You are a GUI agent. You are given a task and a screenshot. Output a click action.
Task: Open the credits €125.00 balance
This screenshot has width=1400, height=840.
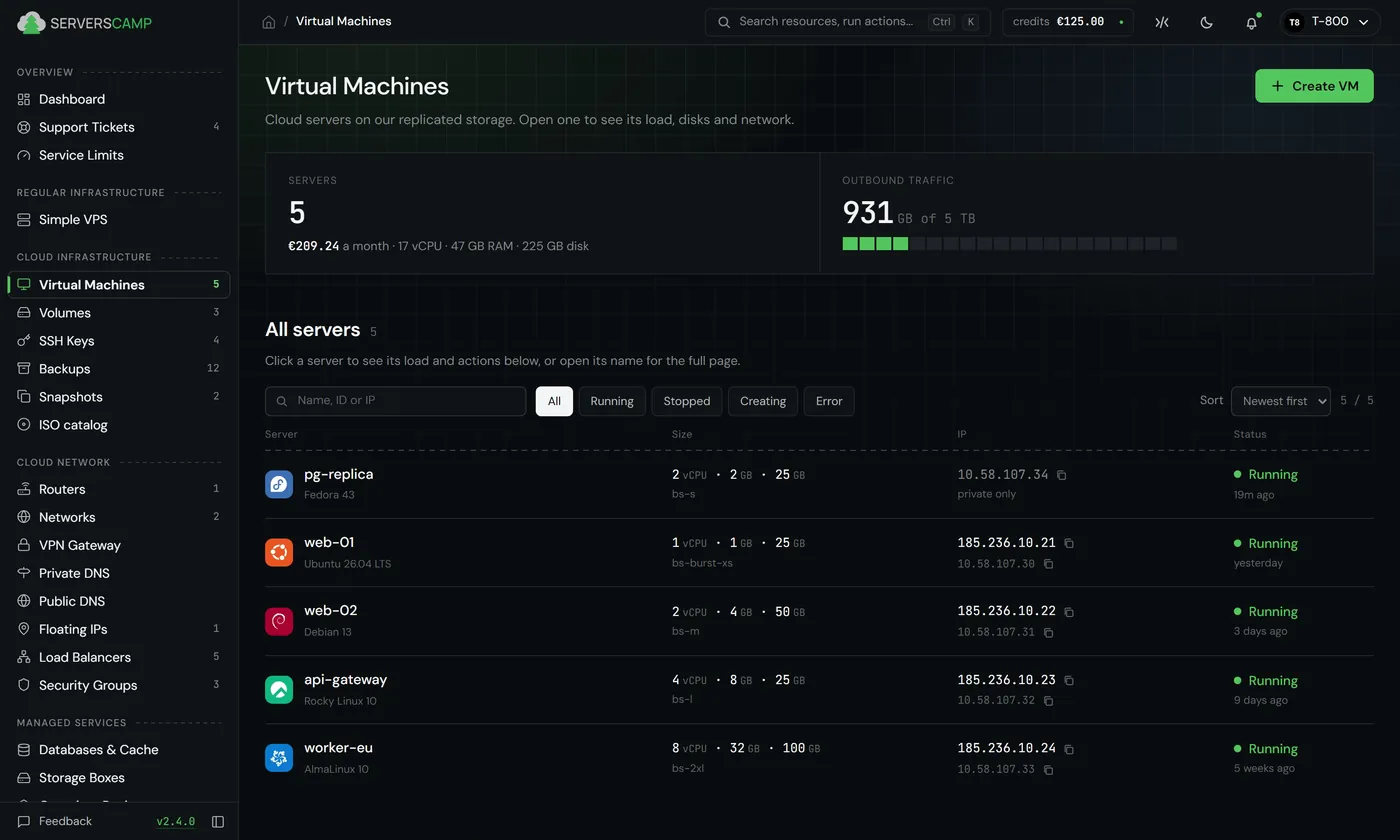[1068, 22]
